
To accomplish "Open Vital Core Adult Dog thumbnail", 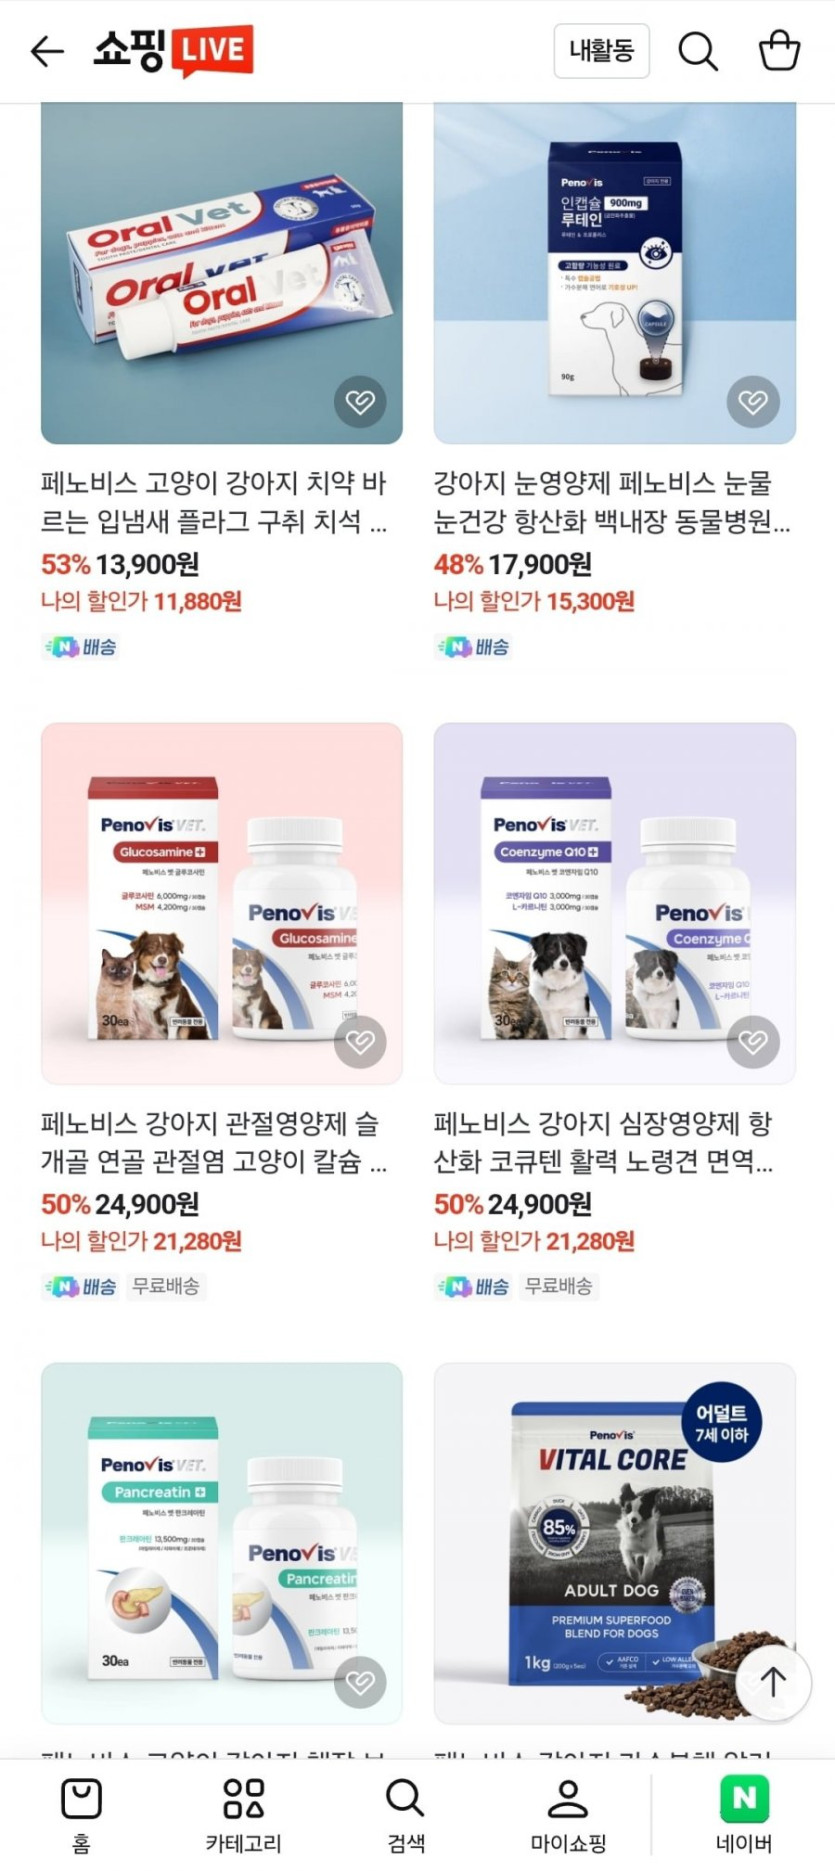I will point(615,1543).
